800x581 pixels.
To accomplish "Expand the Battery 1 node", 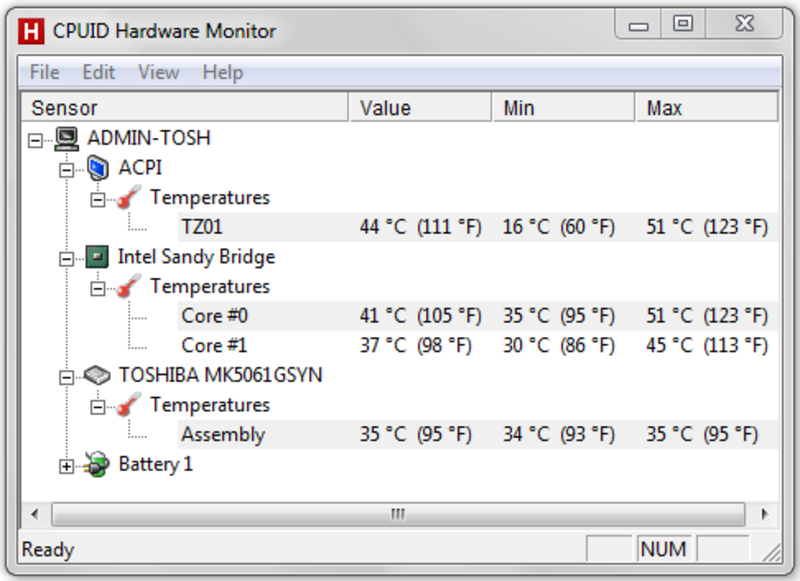I will point(66,466).
